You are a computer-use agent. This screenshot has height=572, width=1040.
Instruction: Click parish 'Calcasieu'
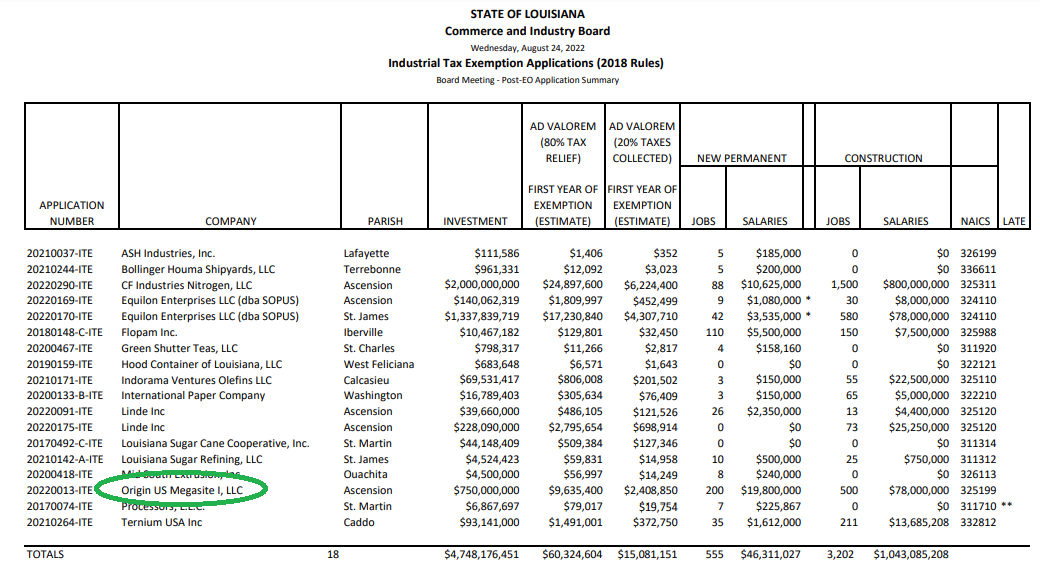pos(366,380)
